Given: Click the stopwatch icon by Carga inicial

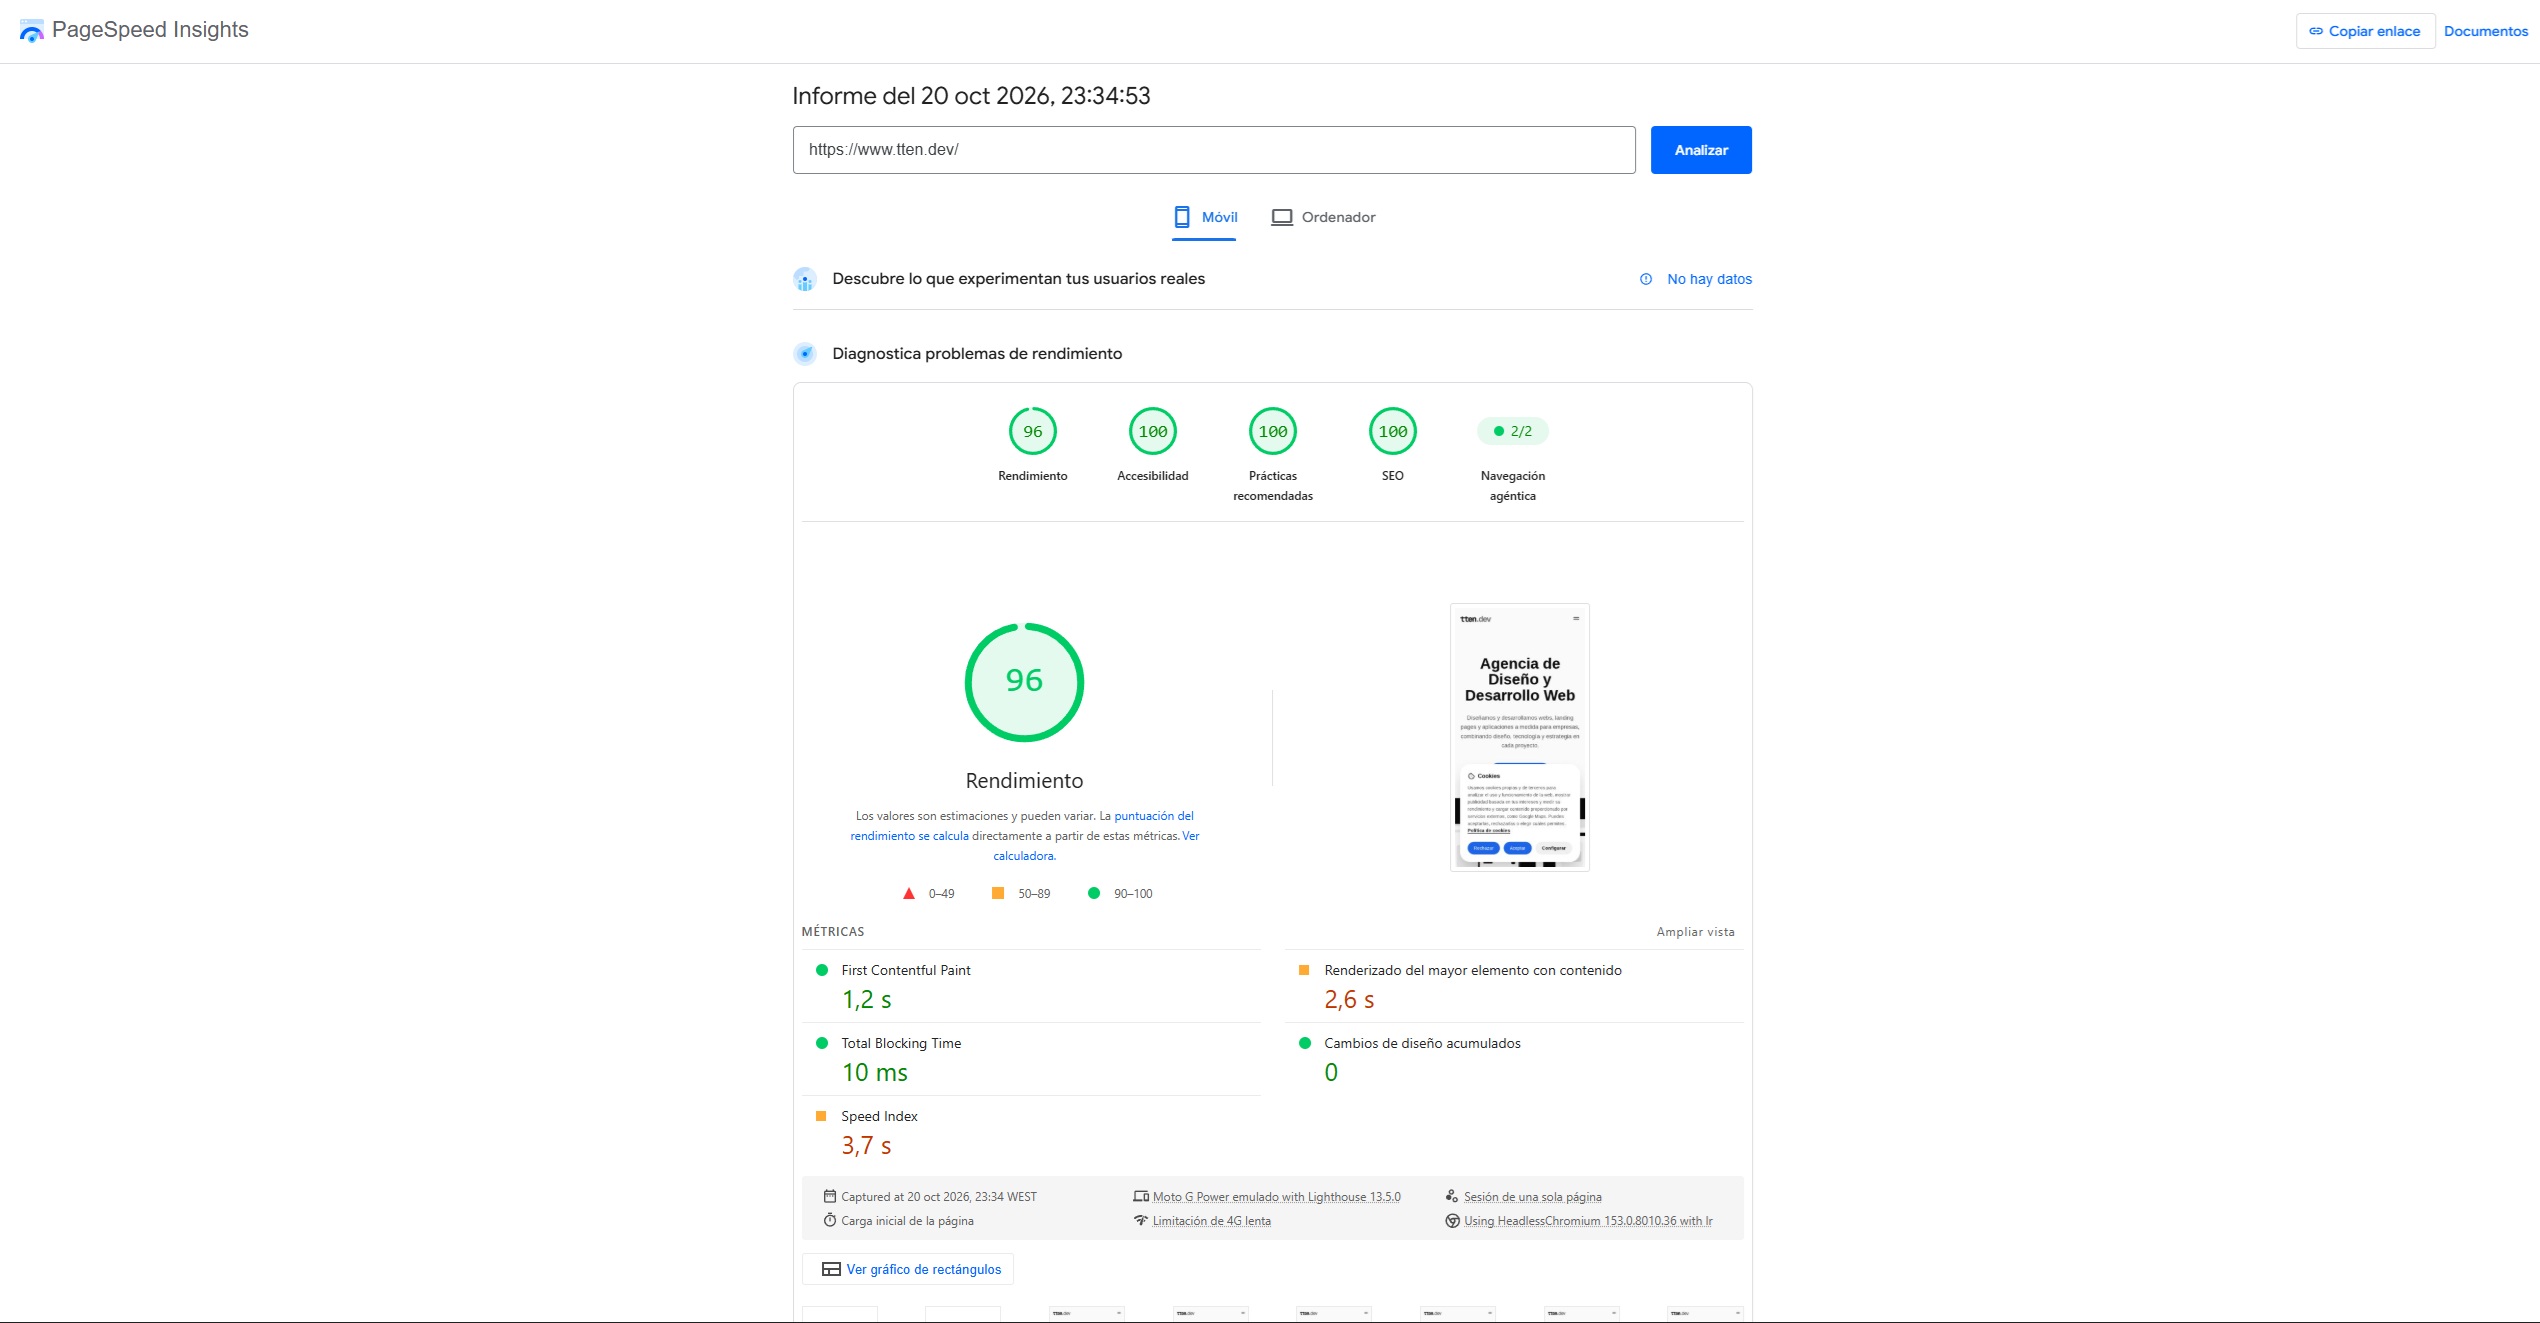Looking at the screenshot, I should (x=829, y=1220).
